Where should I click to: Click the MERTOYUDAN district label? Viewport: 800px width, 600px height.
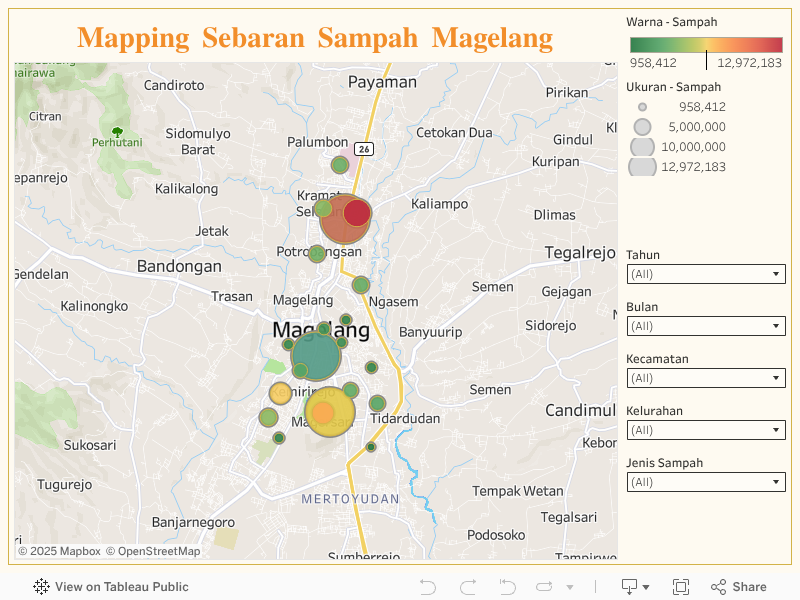point(351,499)
